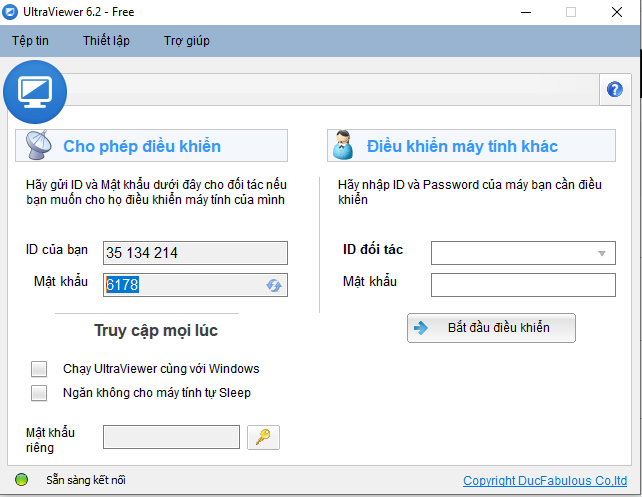
Task: Click the Truy cập mọi lúc heading
Action: [156, 330]
